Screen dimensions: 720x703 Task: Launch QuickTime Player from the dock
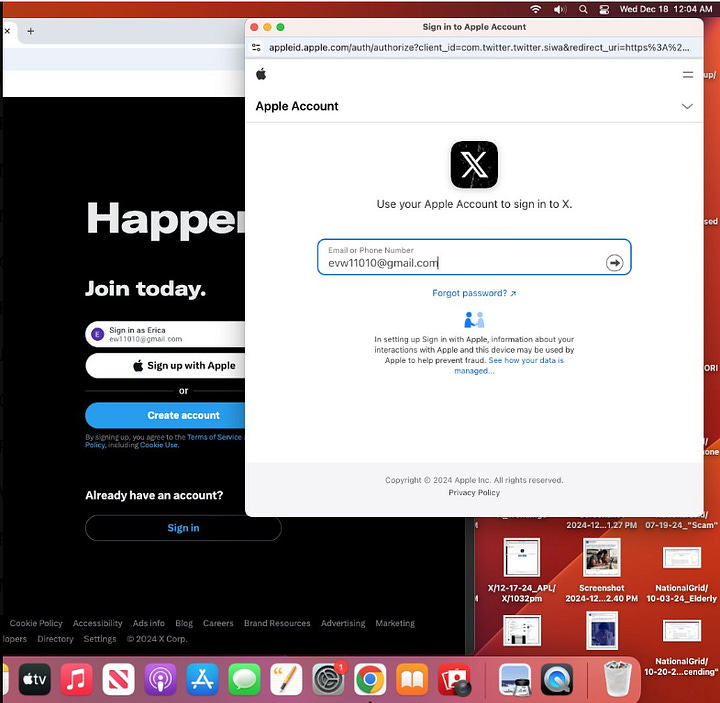[x=557, y=679]
